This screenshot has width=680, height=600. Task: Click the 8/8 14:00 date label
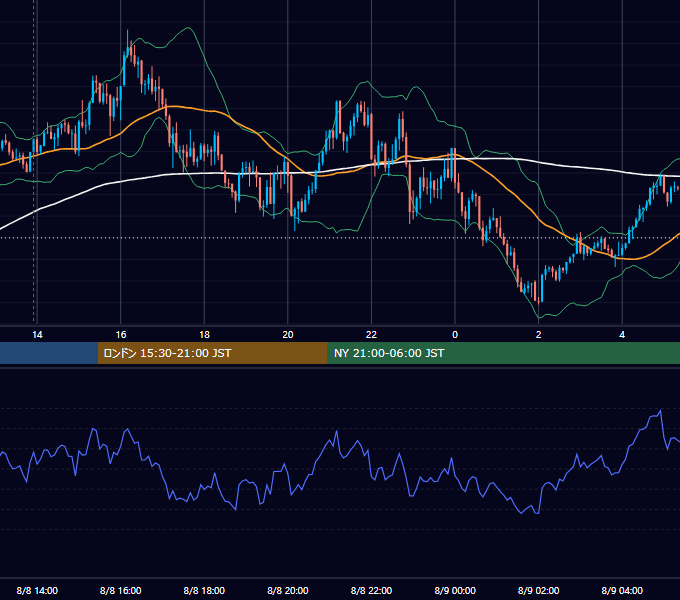pyautogui.click(x=37, y=590)
